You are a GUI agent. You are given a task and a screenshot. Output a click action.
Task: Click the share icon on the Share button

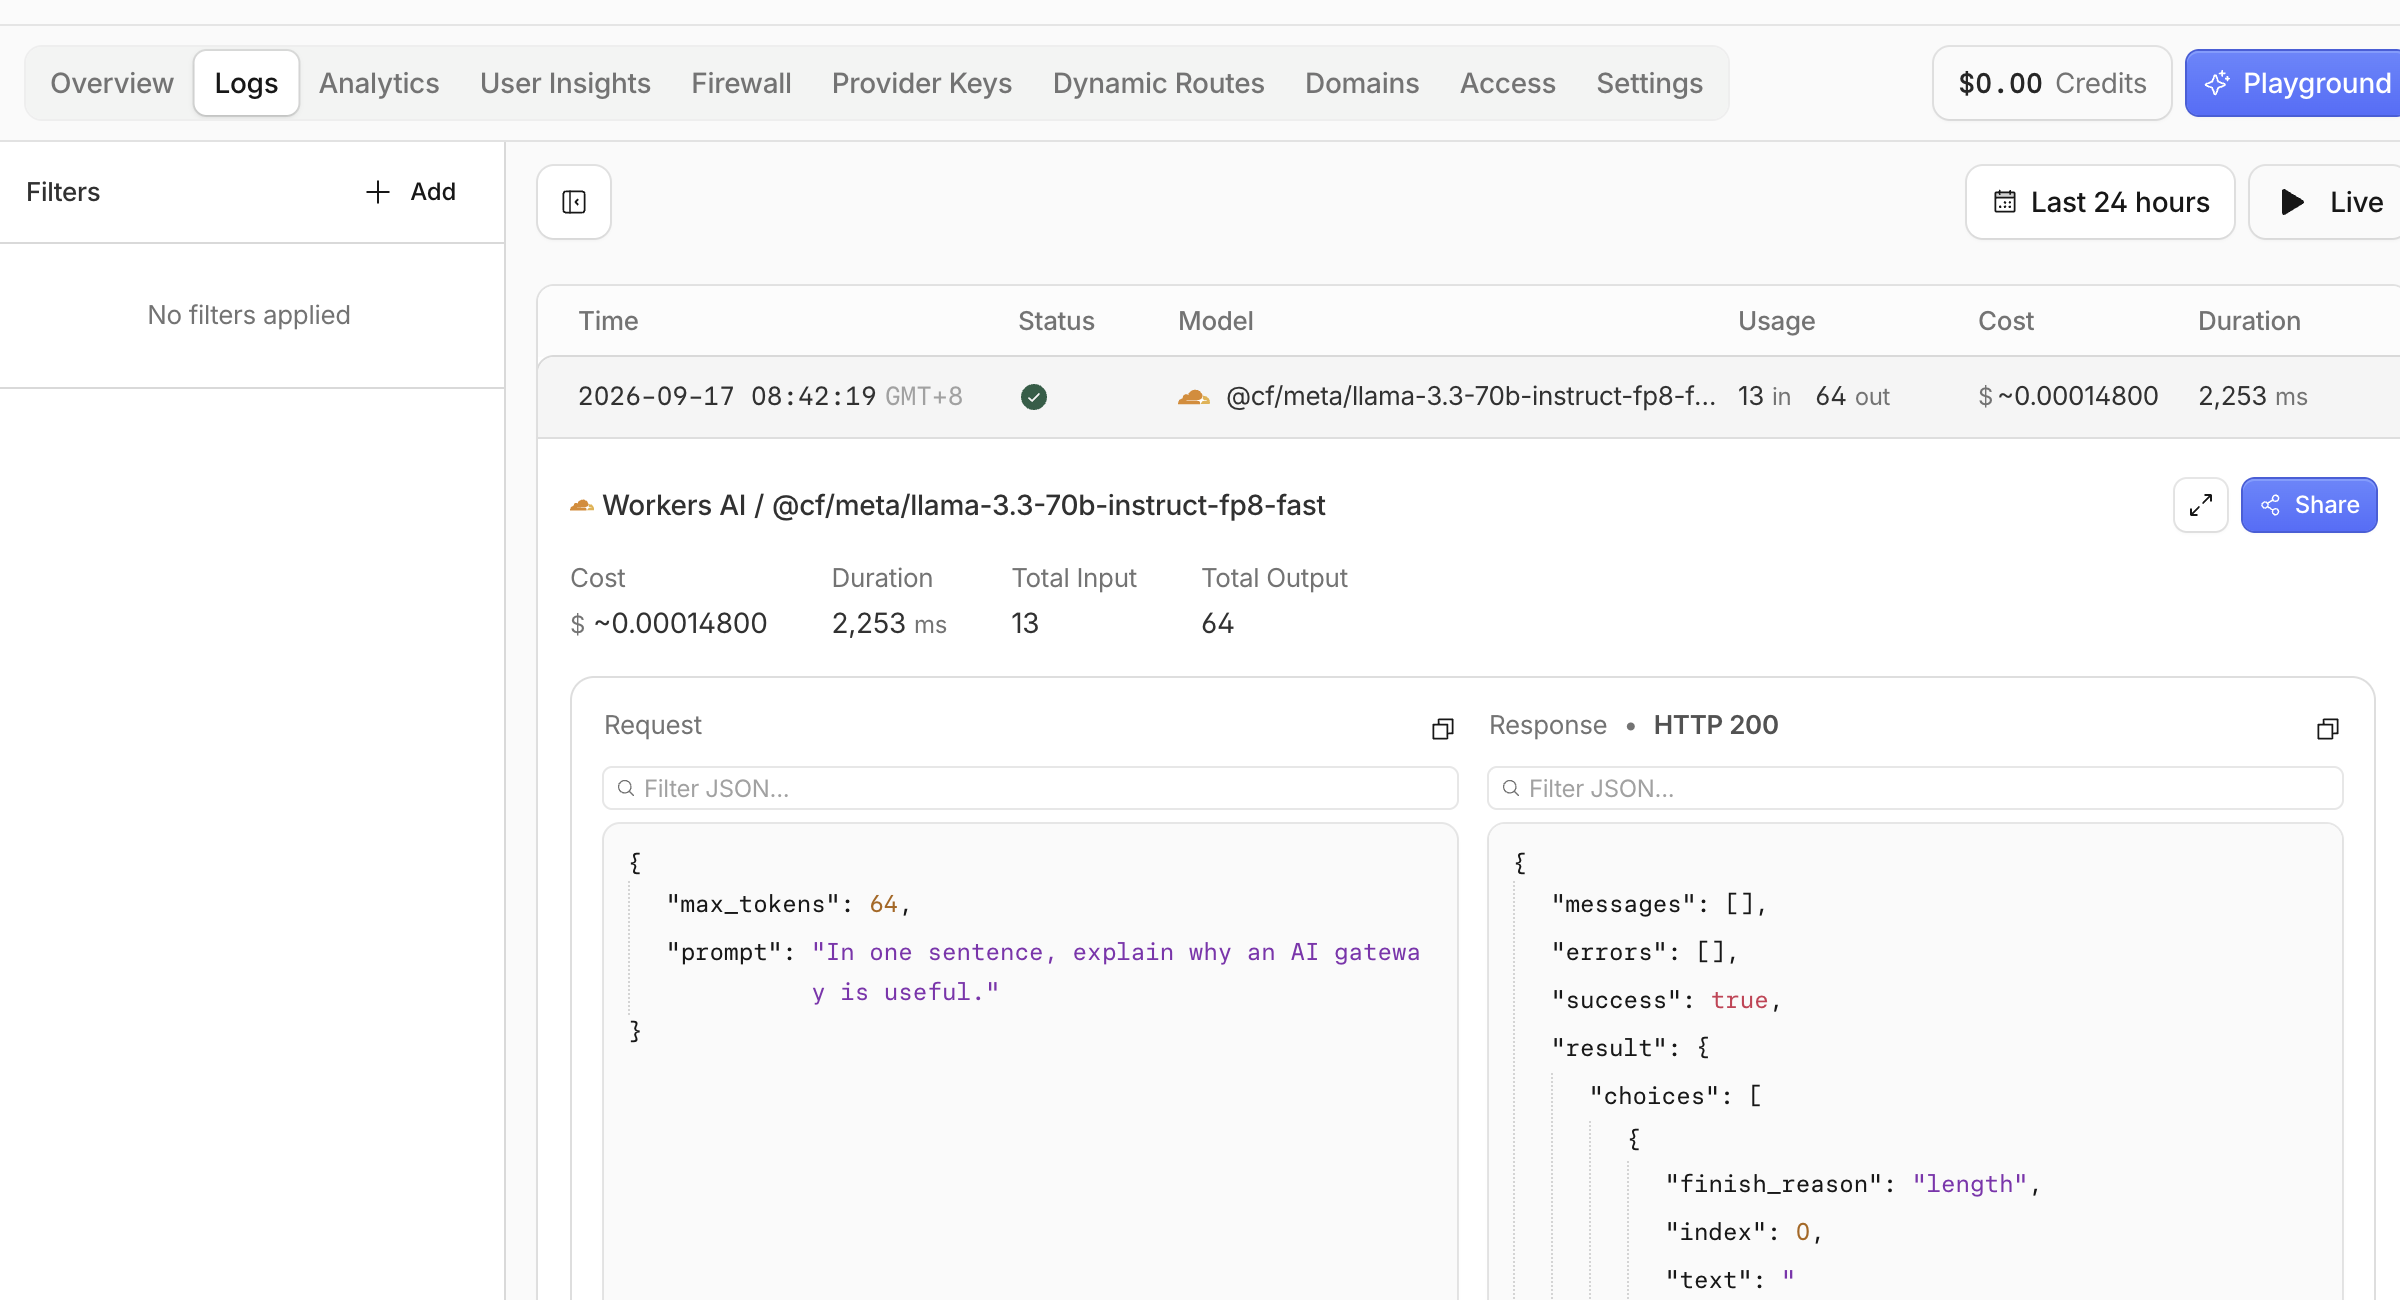[x=2271, y=505]
